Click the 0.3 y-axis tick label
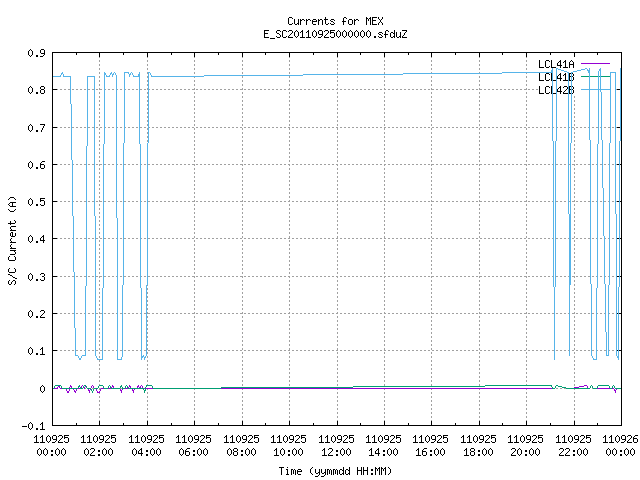Screen dimensions: 640x480 [x=36, y=277]
